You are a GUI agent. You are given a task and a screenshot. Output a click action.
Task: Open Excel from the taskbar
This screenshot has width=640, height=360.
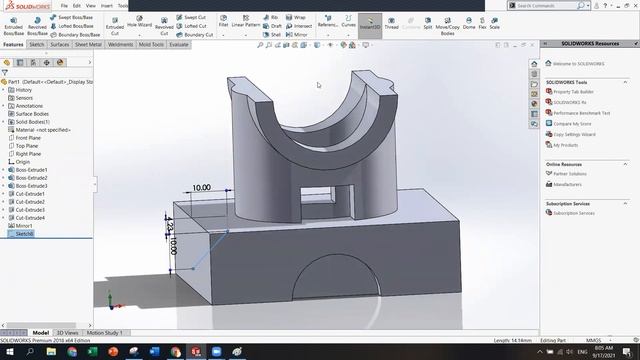click(93, 351)
